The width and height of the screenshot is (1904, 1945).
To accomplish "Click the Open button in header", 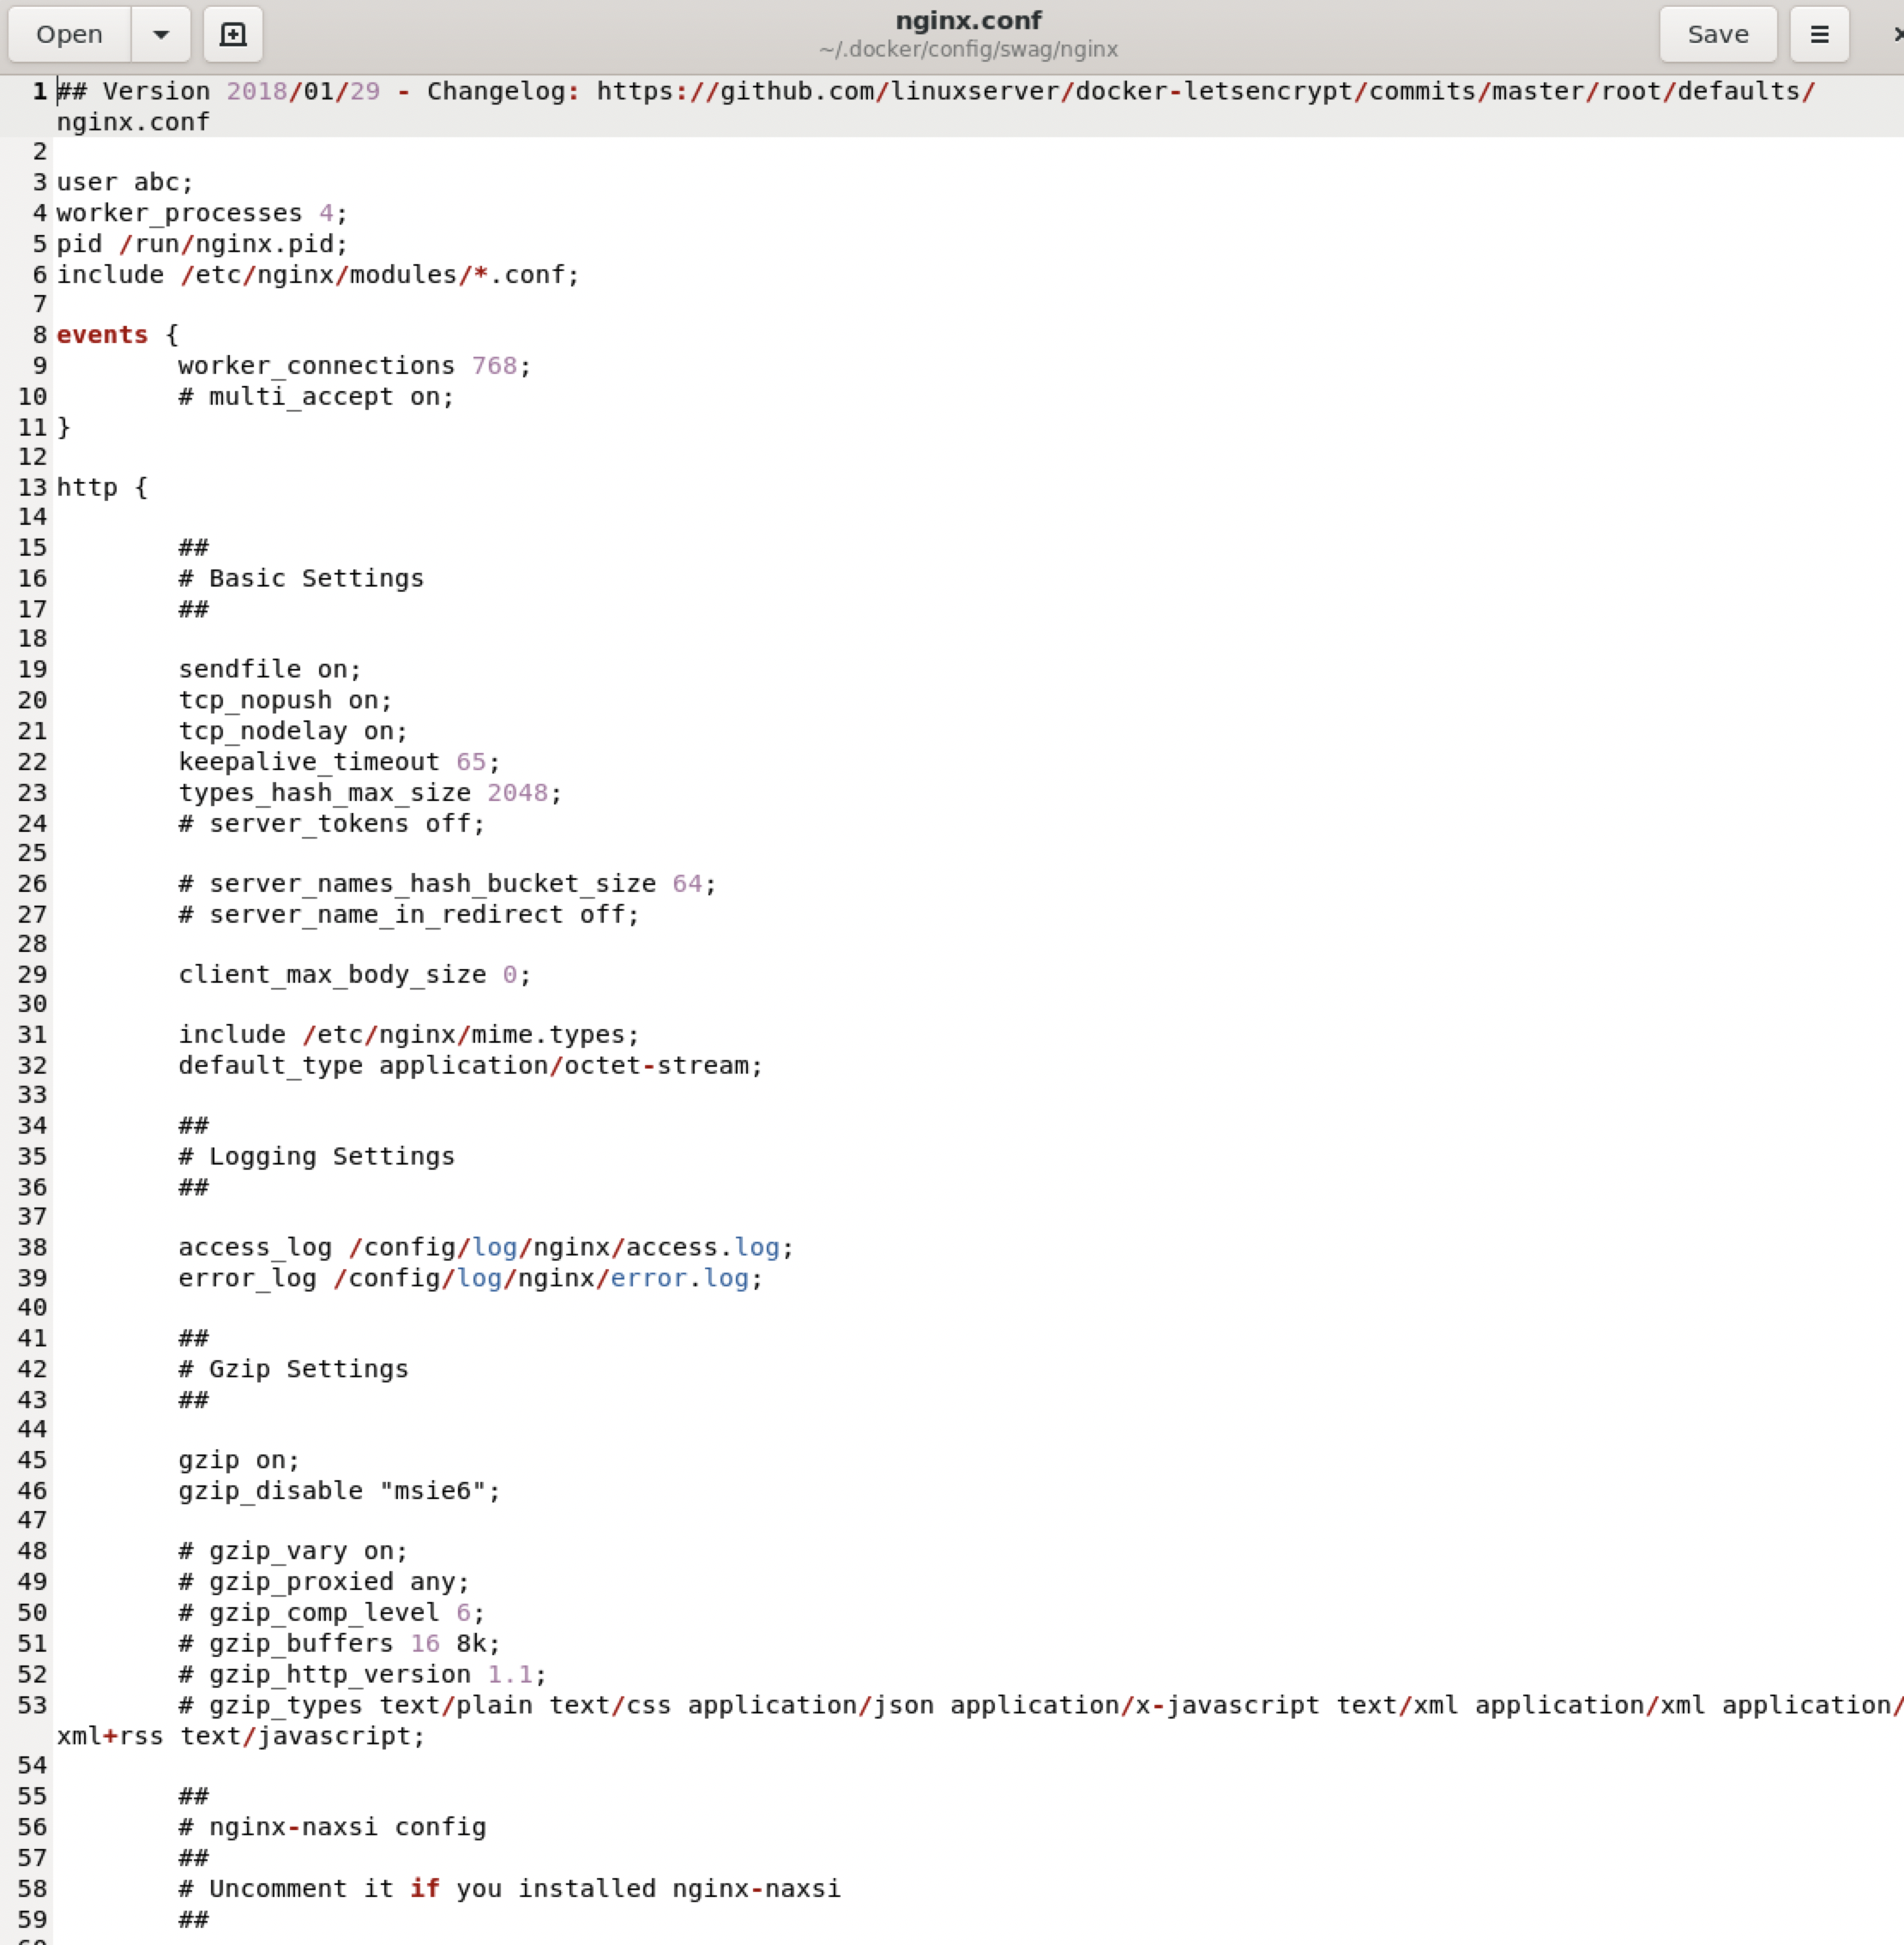I will click(69, 34).
